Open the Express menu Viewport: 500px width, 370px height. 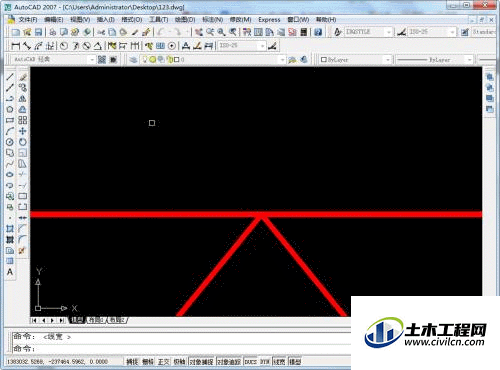(x=269, y=20)
